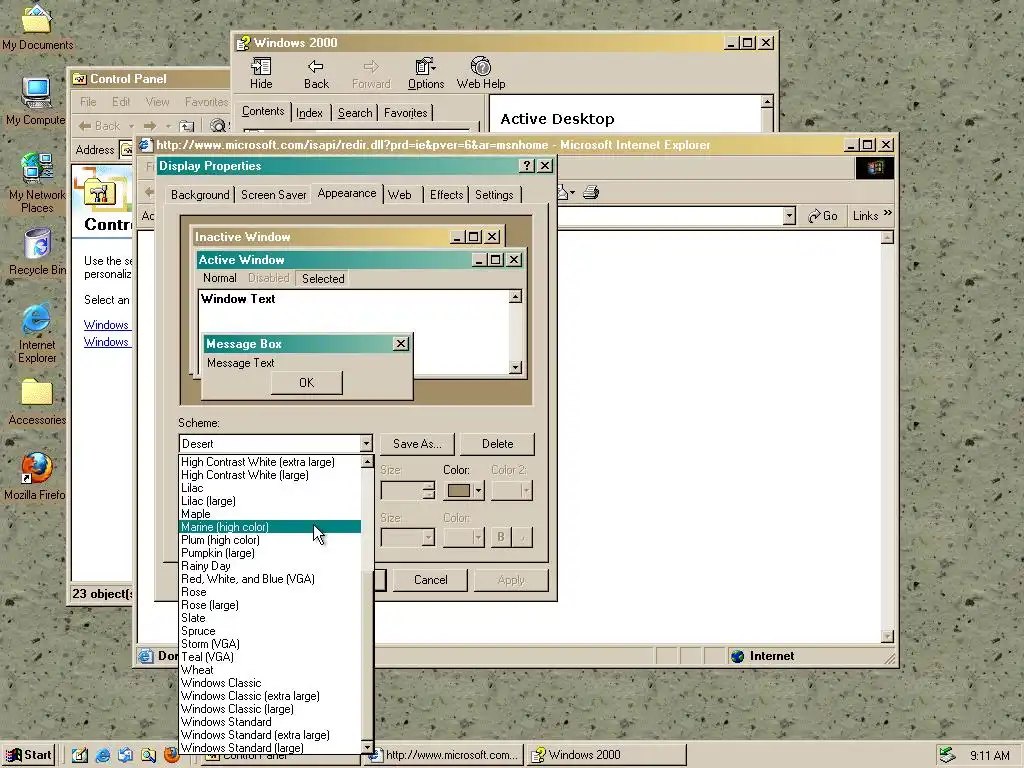Screen dimensions: 1024x768
Task: Open the Search tab in help window
Action: 355,112
